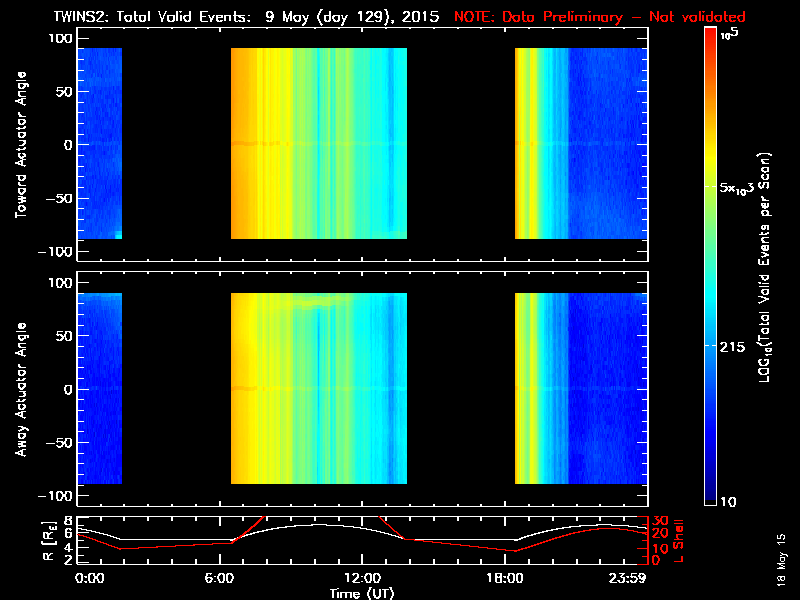Click the red "20" L Shell tick label
This screenshot has height=600, width=800.
point(660,533)
